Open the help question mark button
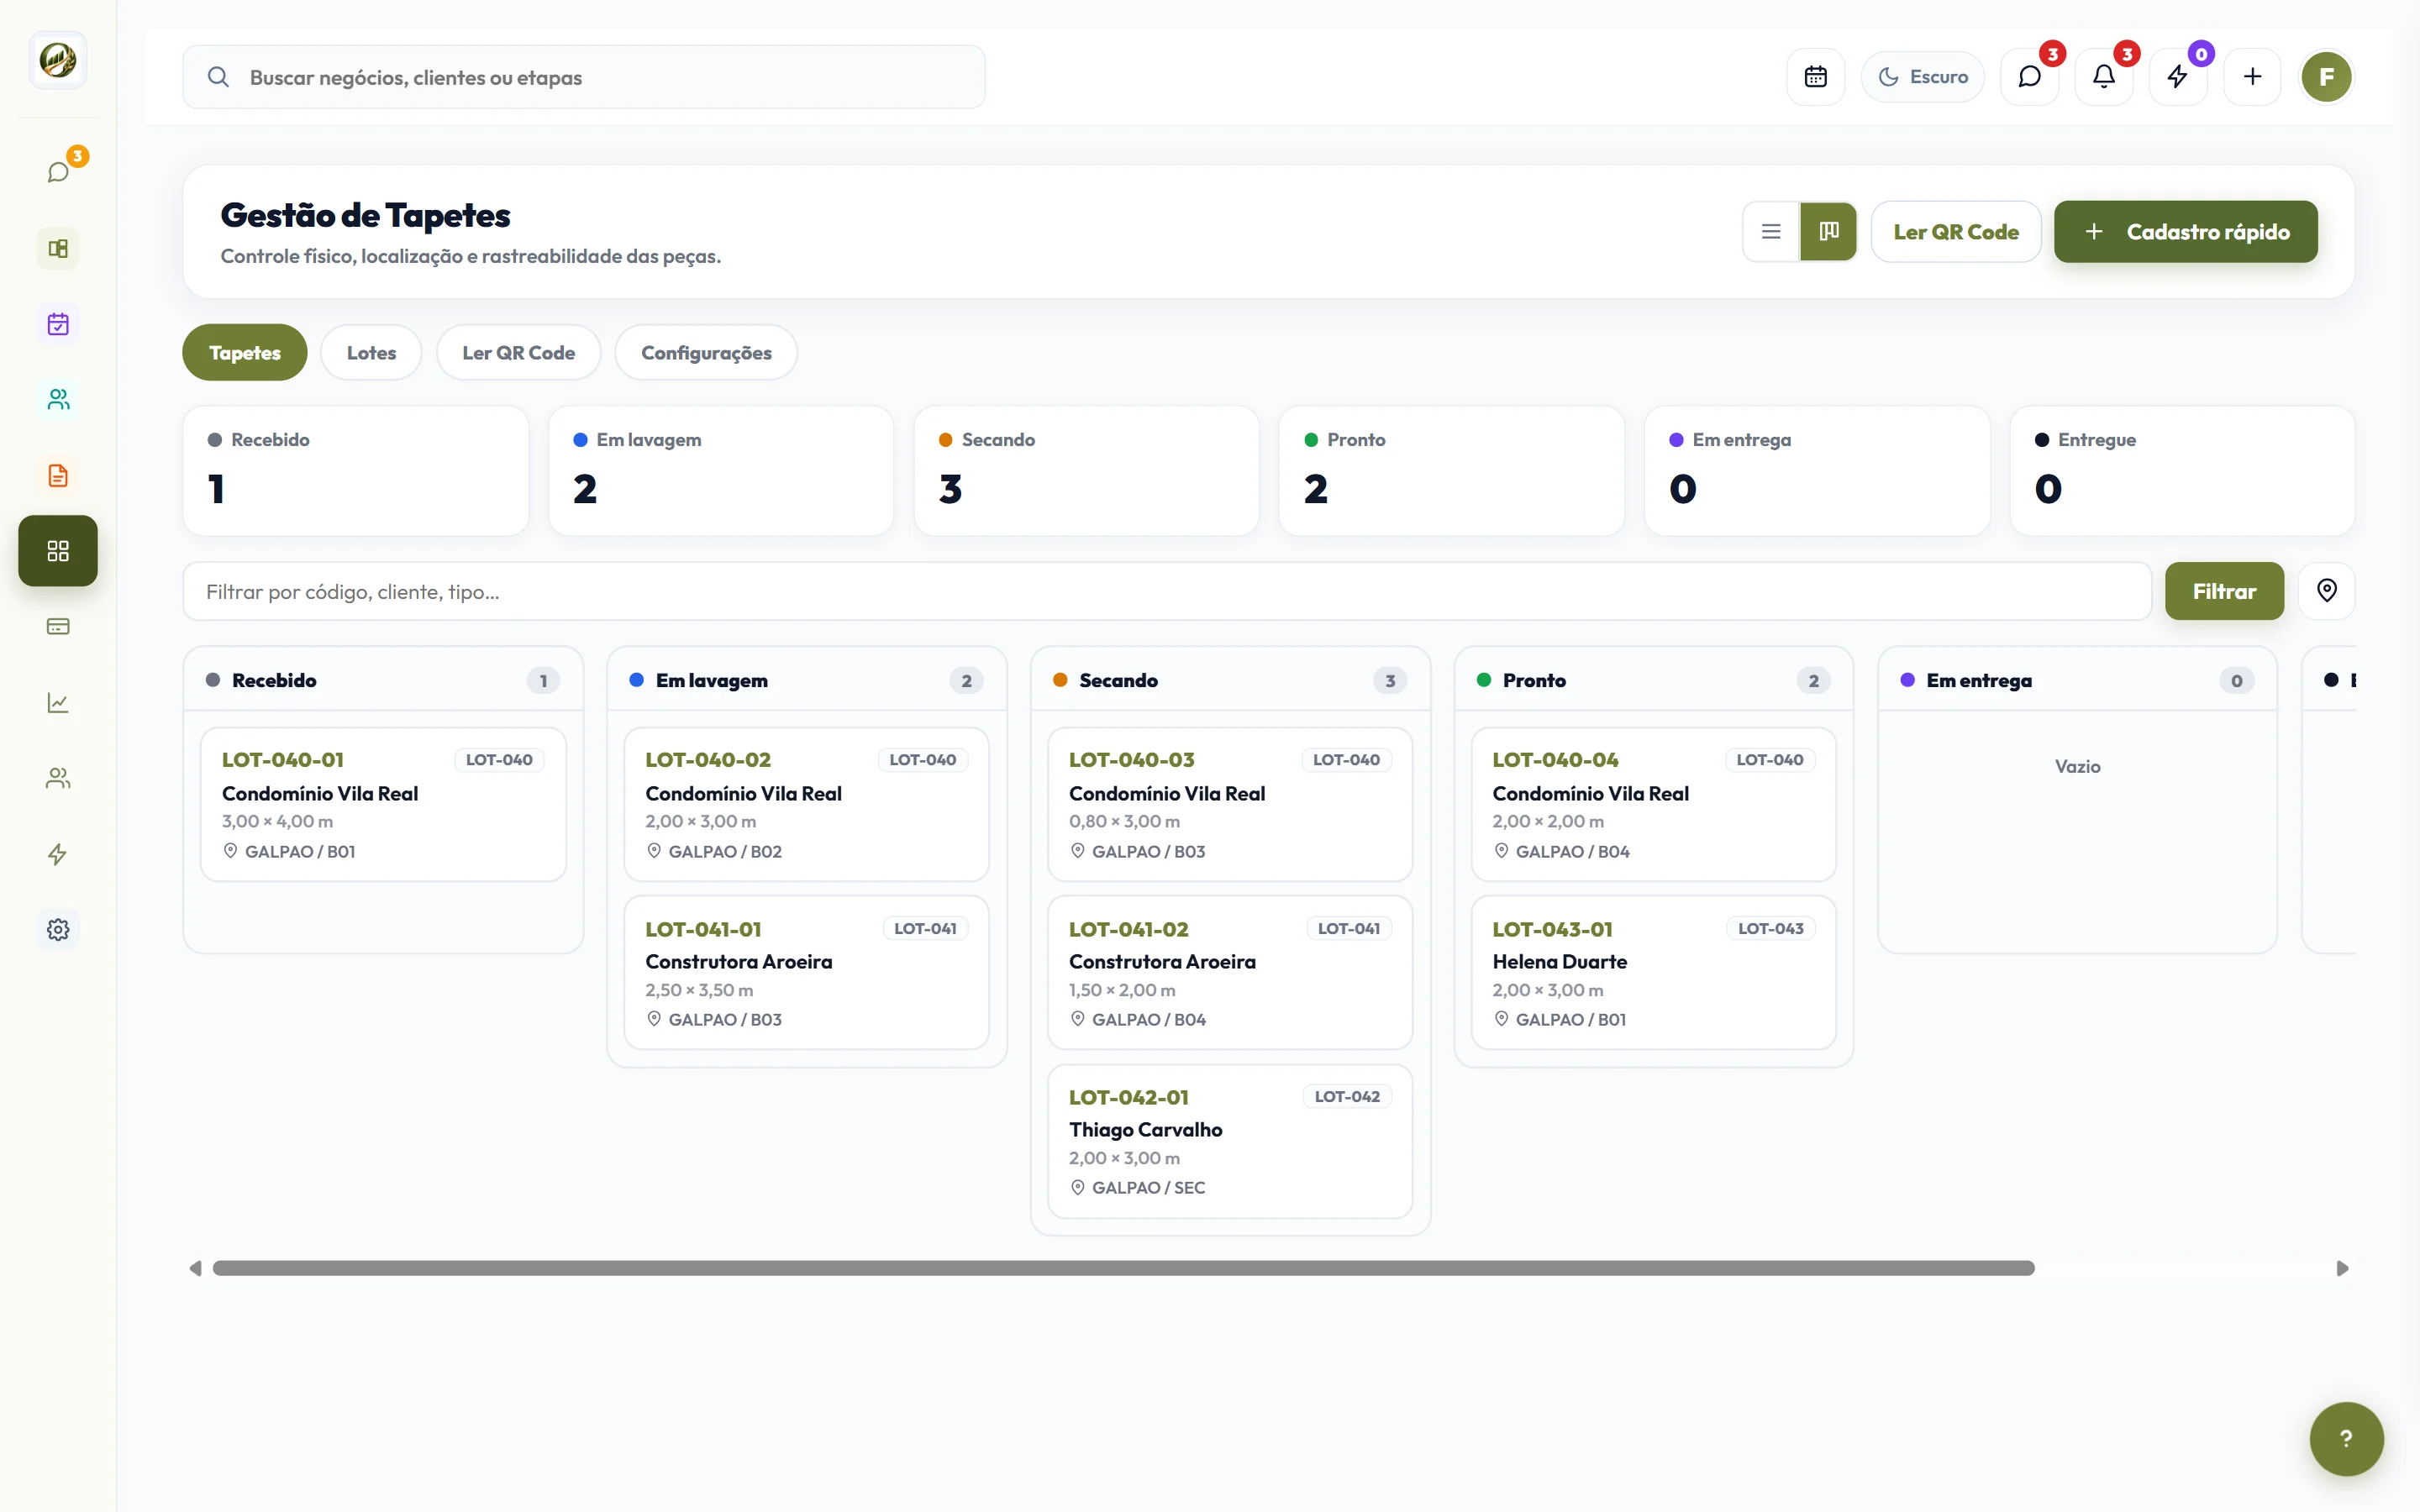The width and height of the screenshot is (2420, 1512). pos(2346,1438)
